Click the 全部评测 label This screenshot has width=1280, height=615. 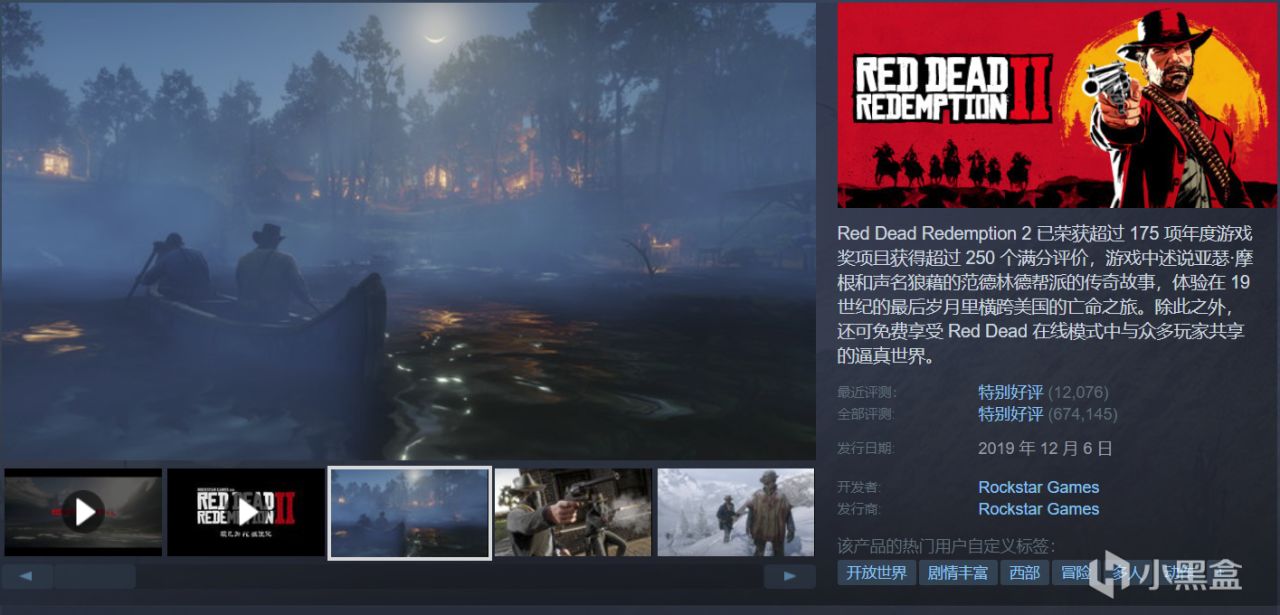(x=867, y=414)
